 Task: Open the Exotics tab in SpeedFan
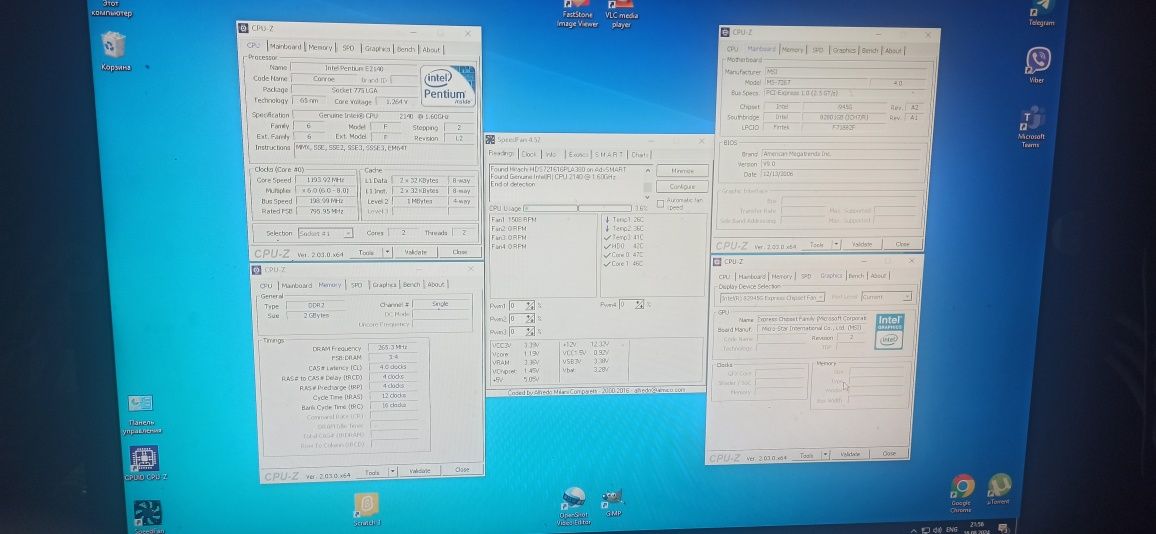pos(578,154)
